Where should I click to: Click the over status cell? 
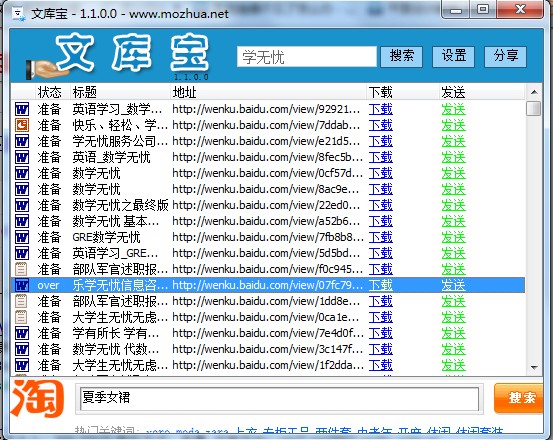pos(48,285)
